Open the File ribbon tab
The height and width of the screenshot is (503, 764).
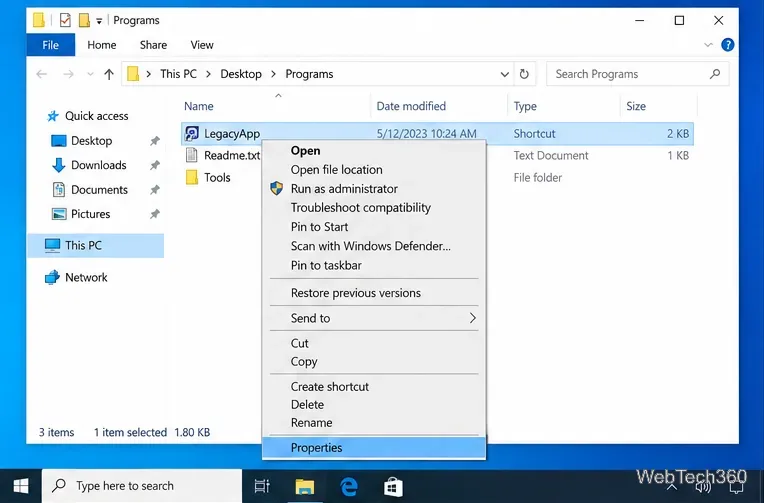coord(51,45)
